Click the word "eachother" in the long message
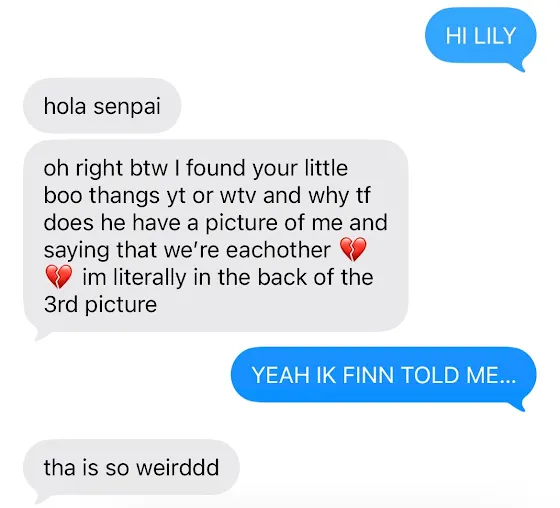Image resolution: width=560 pixels, height=508 pixels. 278,249
